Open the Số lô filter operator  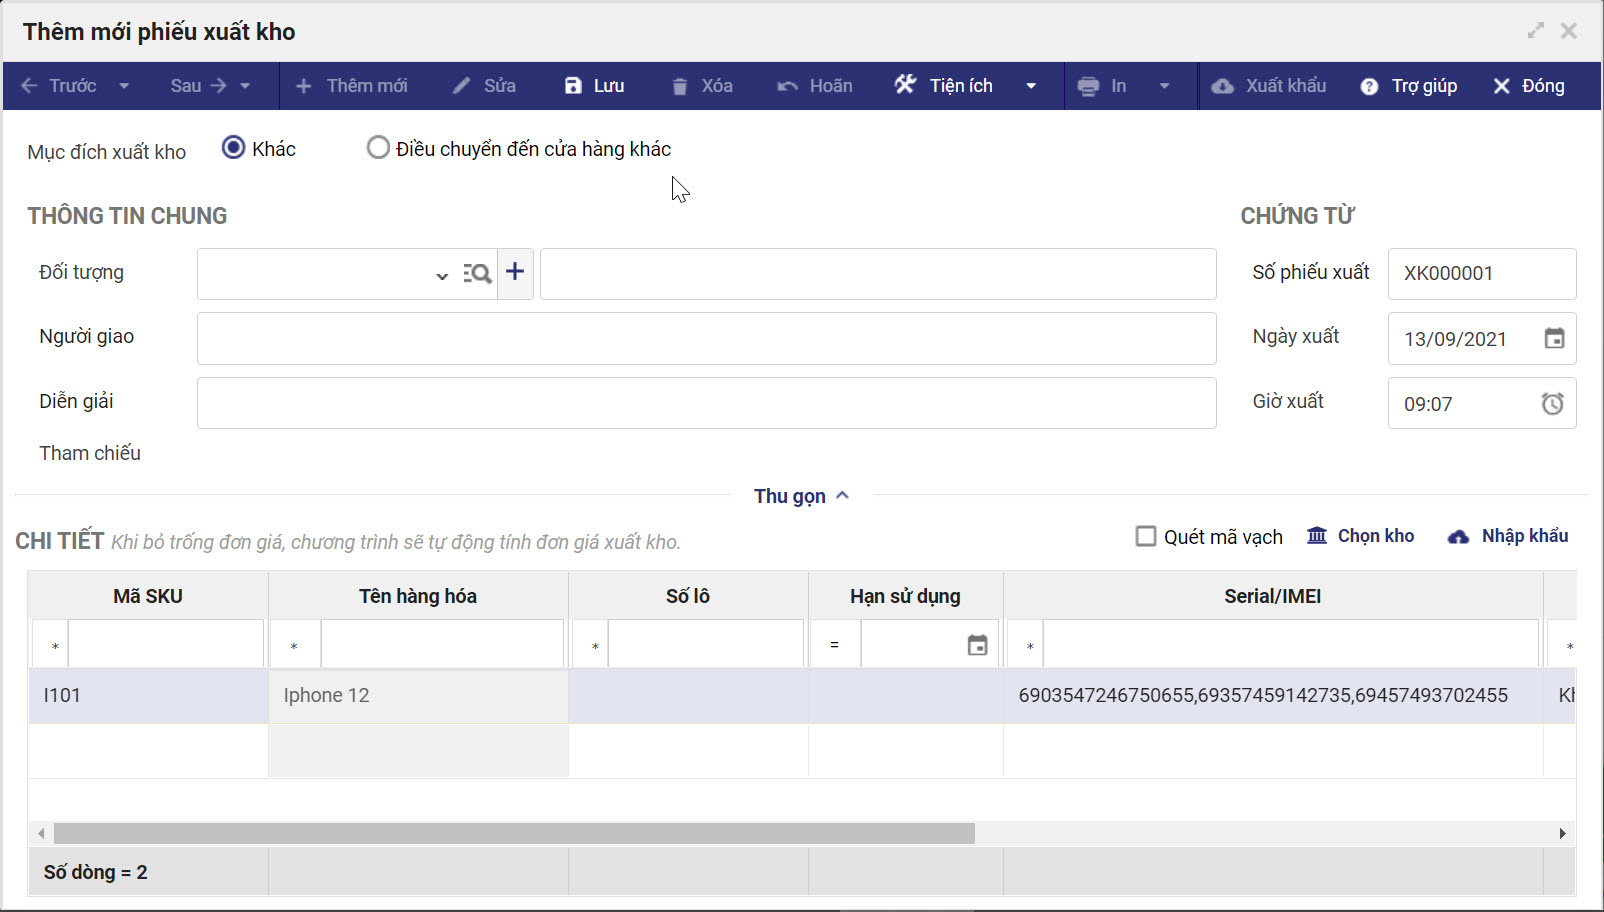(x=591, y=645)
